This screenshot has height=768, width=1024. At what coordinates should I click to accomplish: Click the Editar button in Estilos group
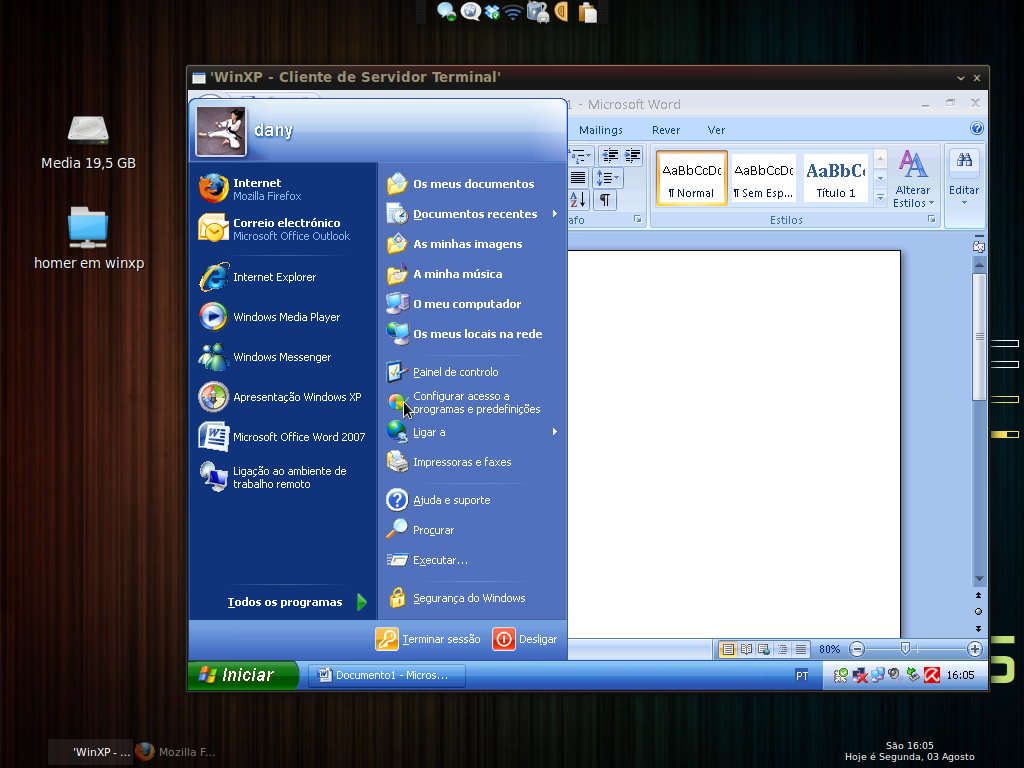tap(962, 190)
